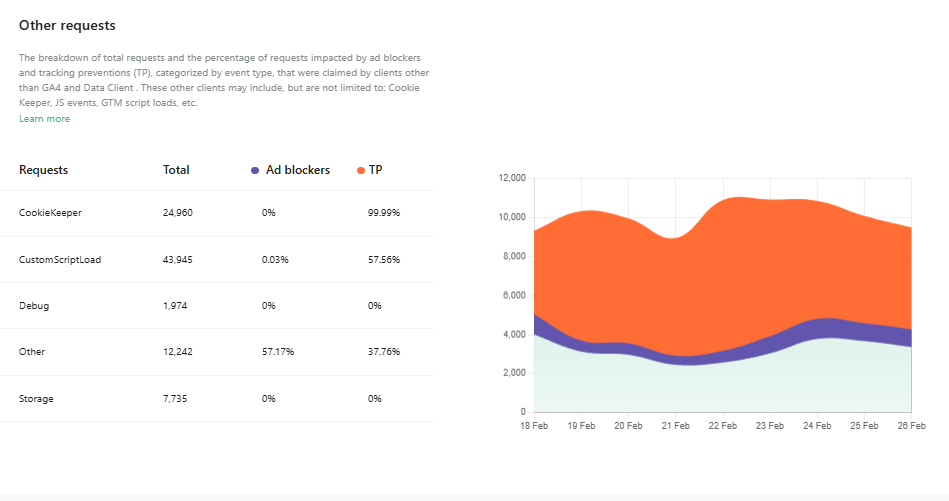Click the 22 Feb x-axis label
Image resolution: width=949 pixels, height=501 pixels.
click(722, 426)
